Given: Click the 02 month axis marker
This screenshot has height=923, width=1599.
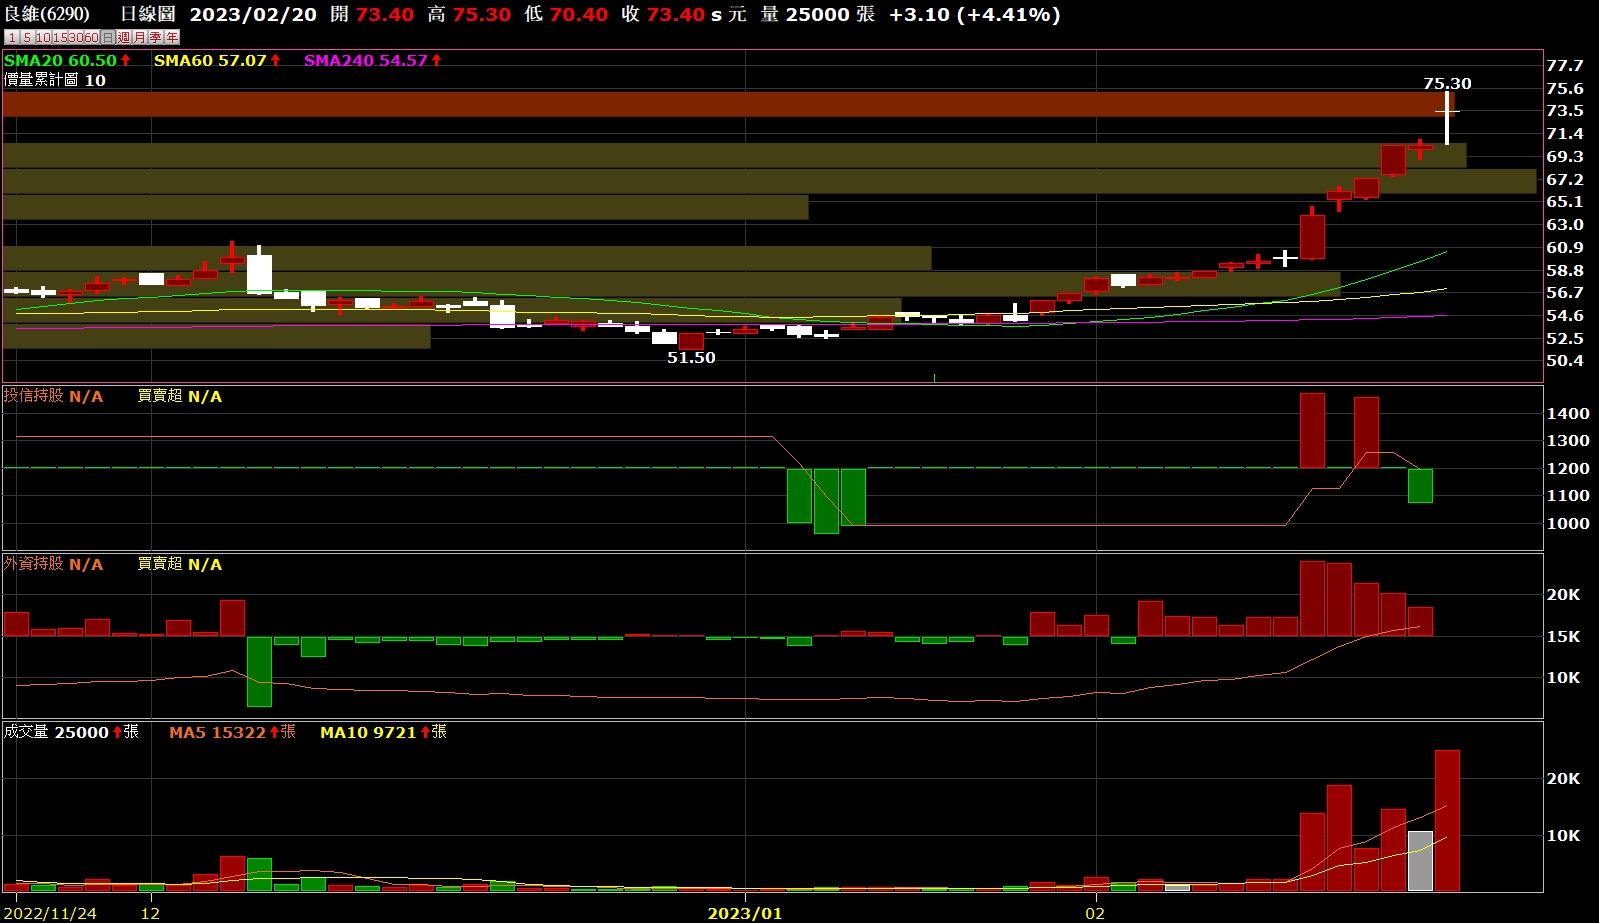Looking at the screenshot, I should 1095,913.
